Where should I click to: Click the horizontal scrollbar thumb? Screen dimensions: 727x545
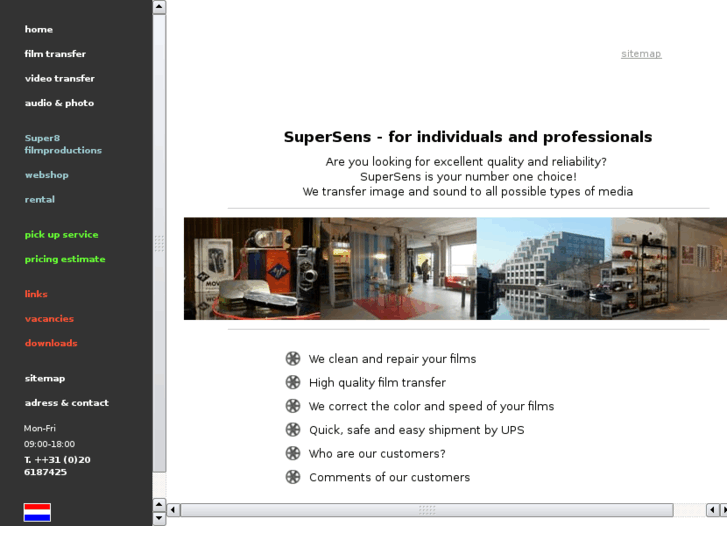tap(427, 510)
